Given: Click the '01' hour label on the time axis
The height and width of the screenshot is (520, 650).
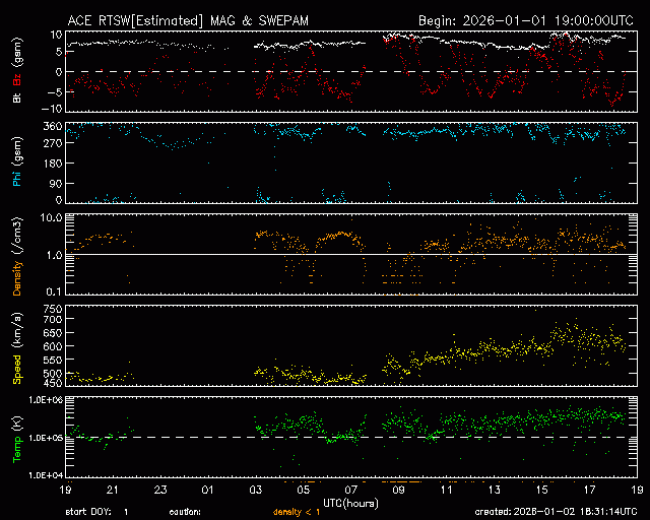Looking at the screenshot, I should point(208,490).
